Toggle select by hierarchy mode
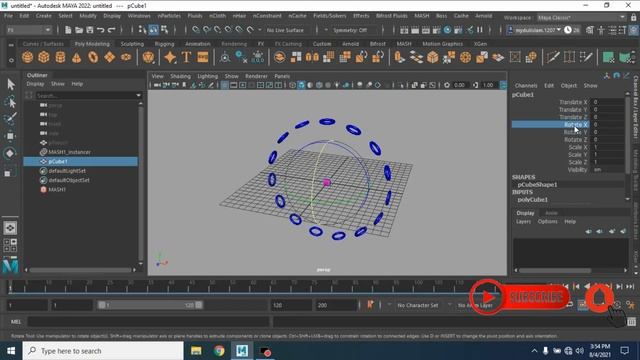The image size is (640, 360). tap(142, 29)
